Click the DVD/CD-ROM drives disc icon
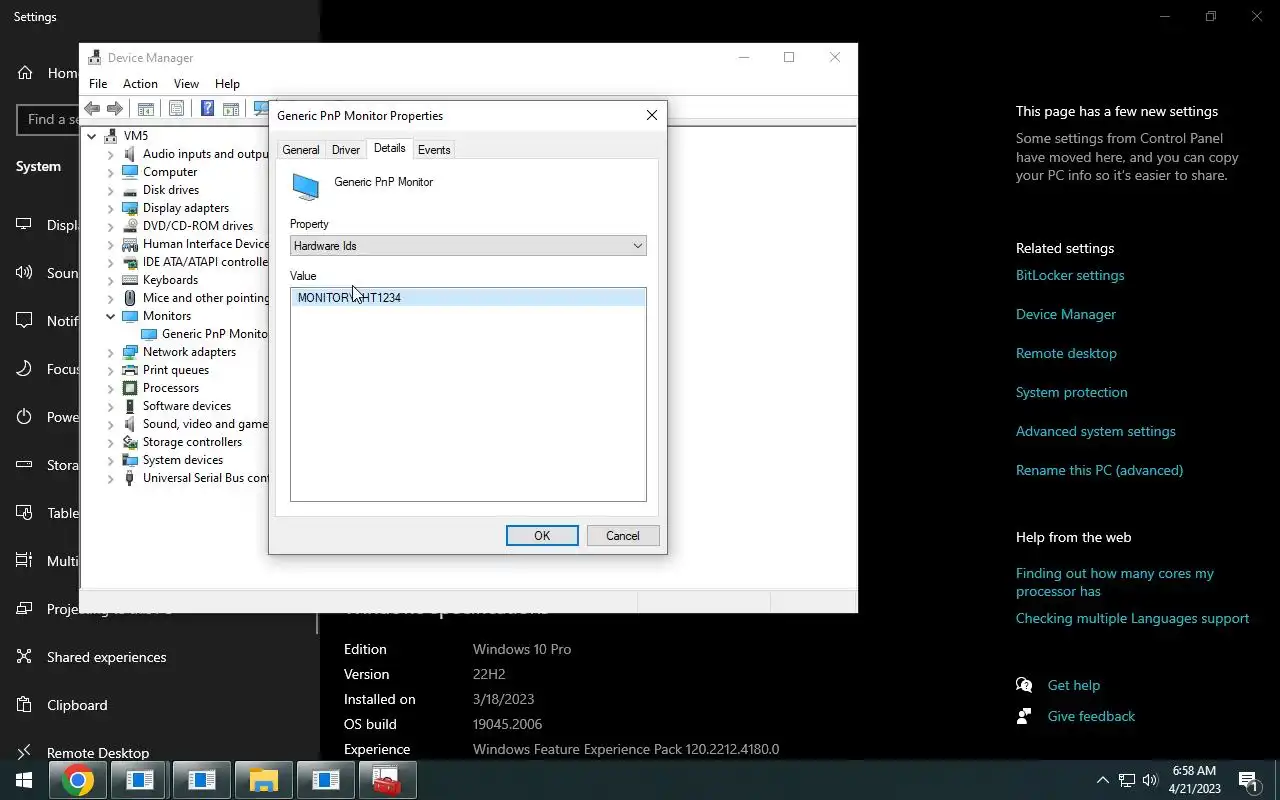The image size is (1280, 800). pyautogui.click(x=130, y=226)
